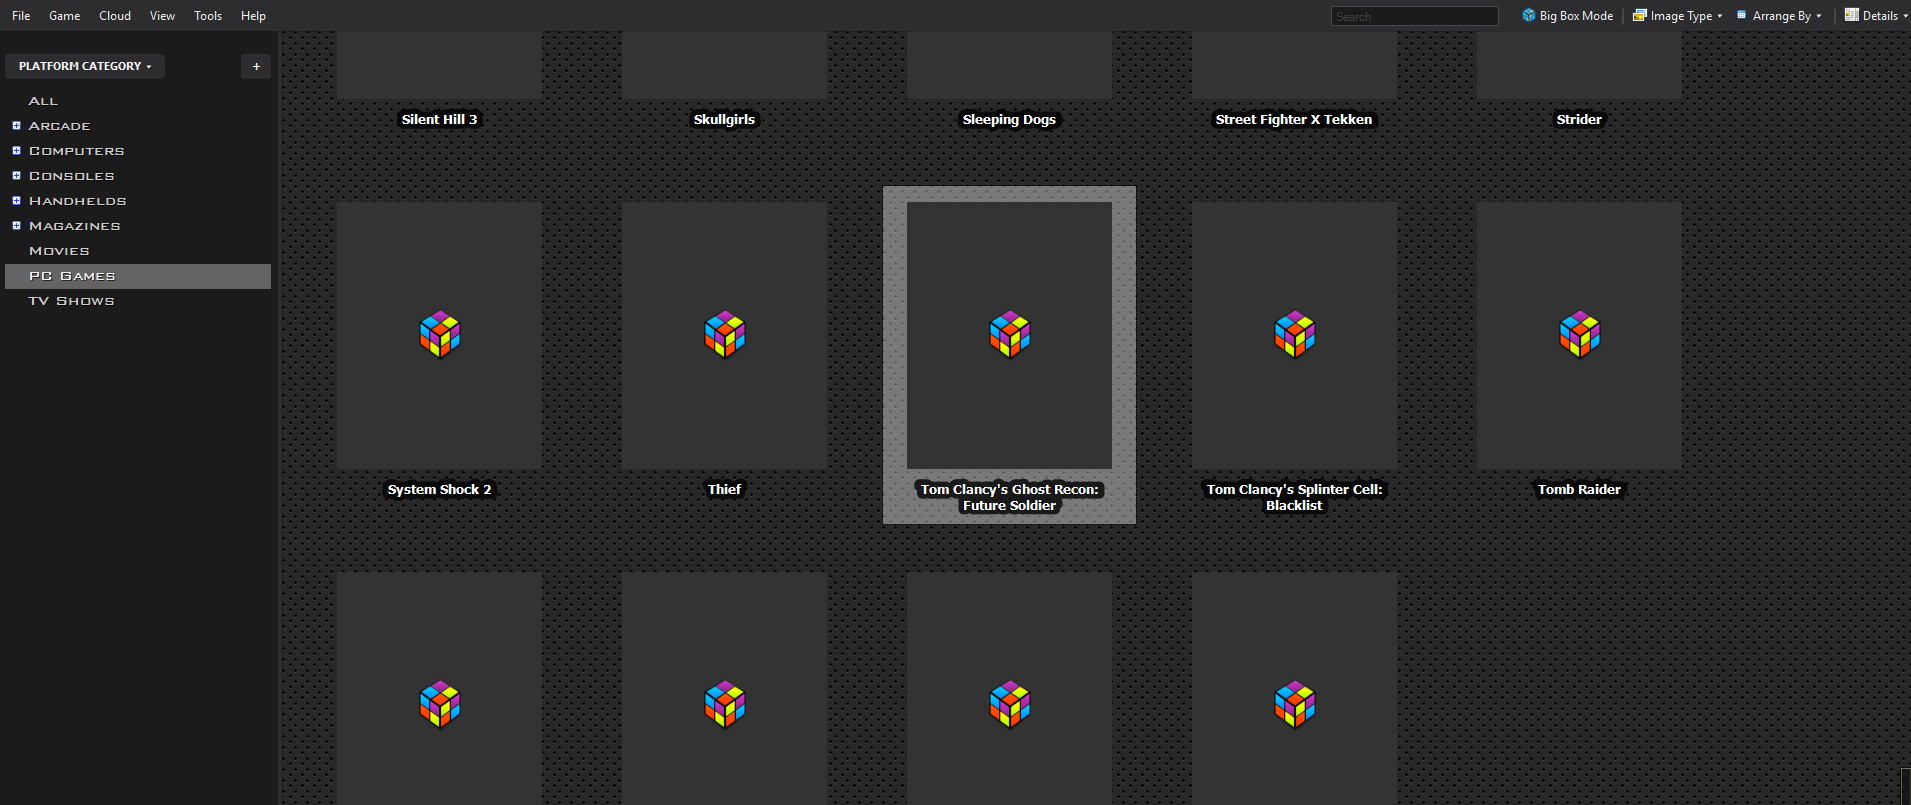The width and height of the screenshot is (1911, 805).
Task: Expand the Computers platform category
Action: [x=16, y=151]
